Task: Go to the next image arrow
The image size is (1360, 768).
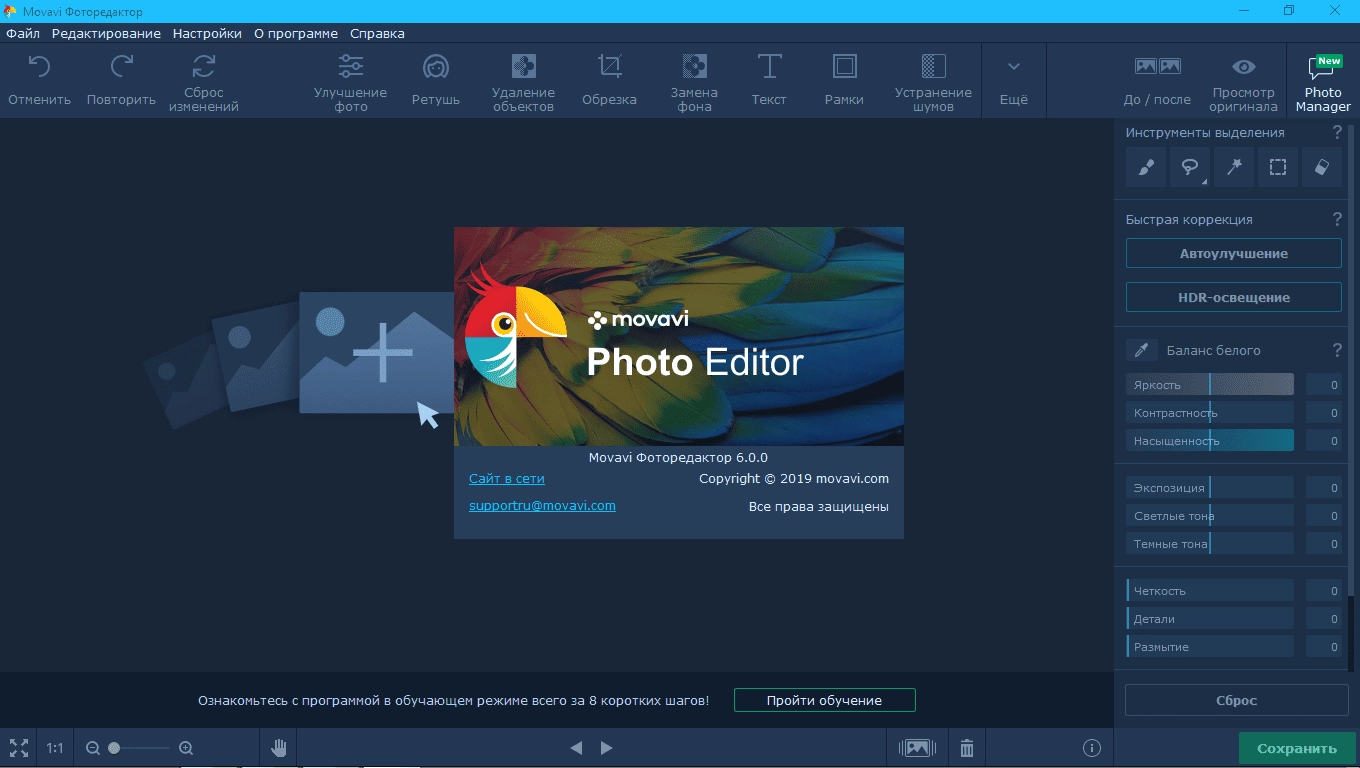Action: coord(606,748)
